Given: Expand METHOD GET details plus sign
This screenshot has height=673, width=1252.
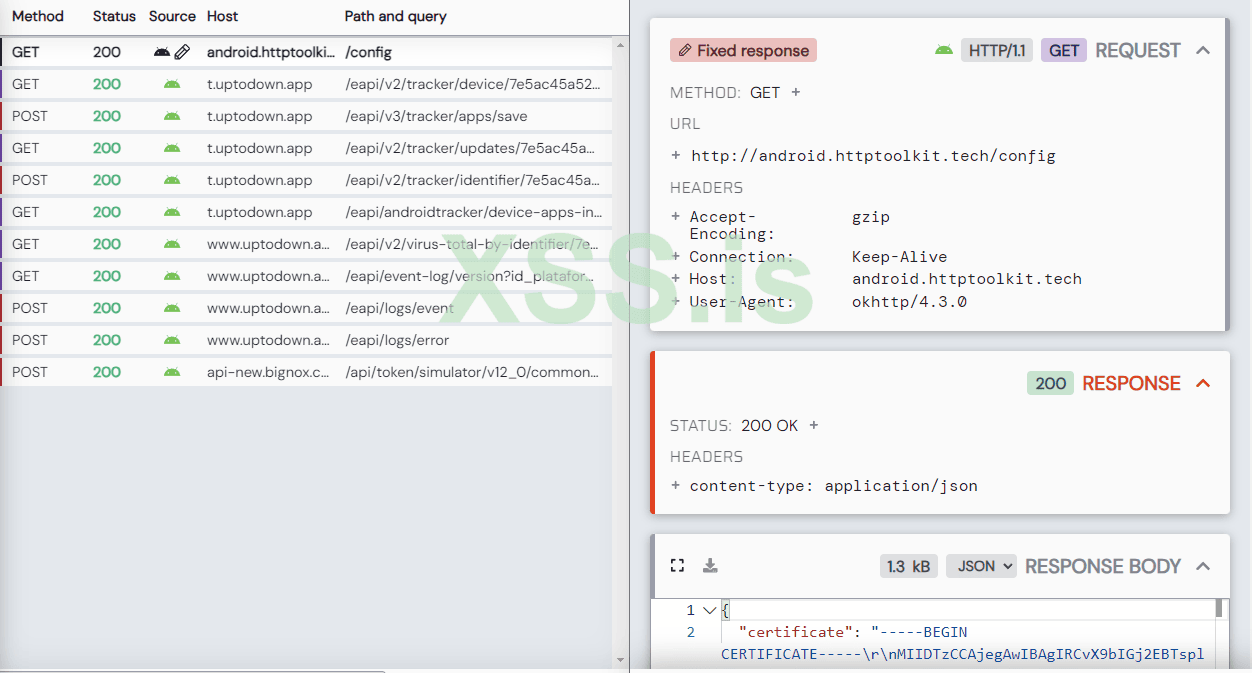Looking at the screenshot, I should [x=796, y=92].
